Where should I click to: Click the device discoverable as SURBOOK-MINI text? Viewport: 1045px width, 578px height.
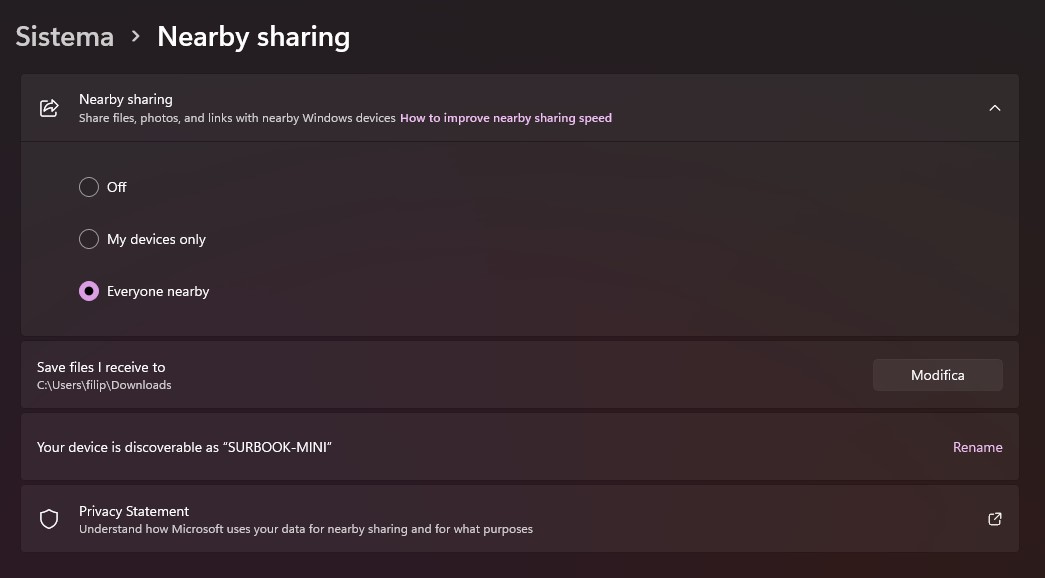[x=184, y=447]
